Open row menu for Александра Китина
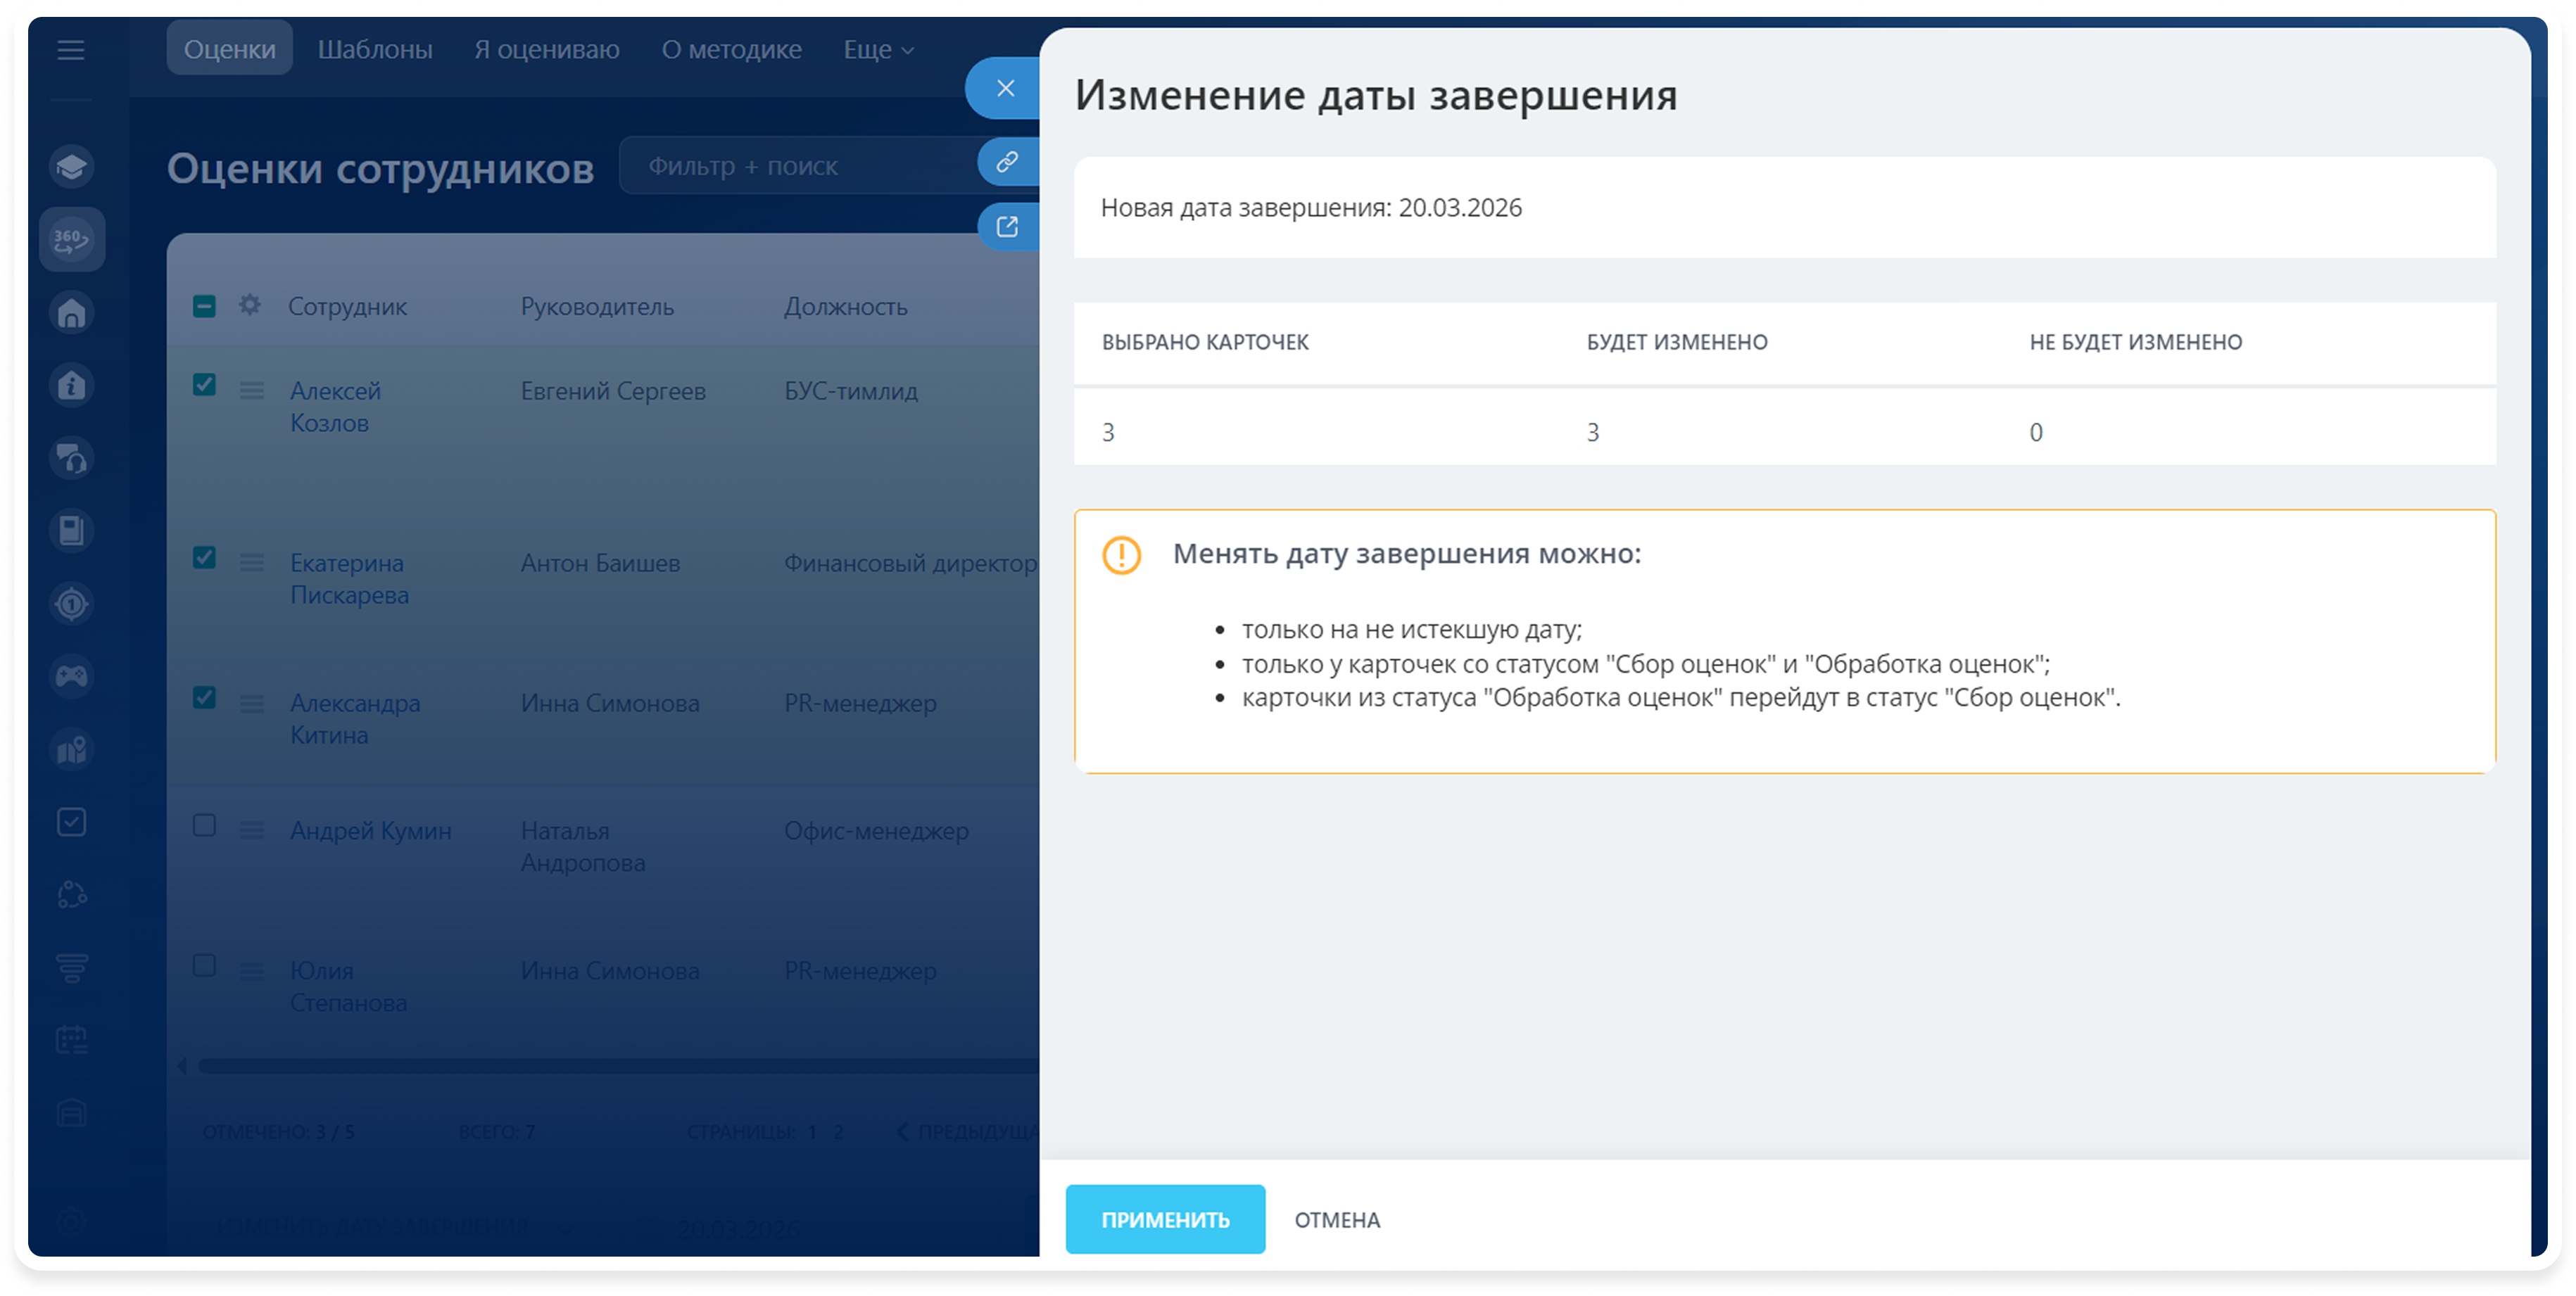 click(x=252, y=704)
